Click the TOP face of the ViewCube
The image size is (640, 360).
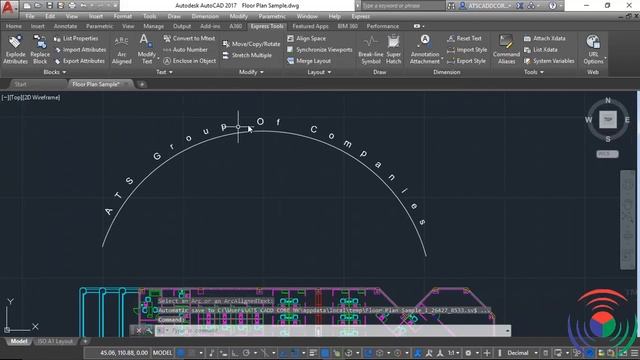[x=608, y=120]
